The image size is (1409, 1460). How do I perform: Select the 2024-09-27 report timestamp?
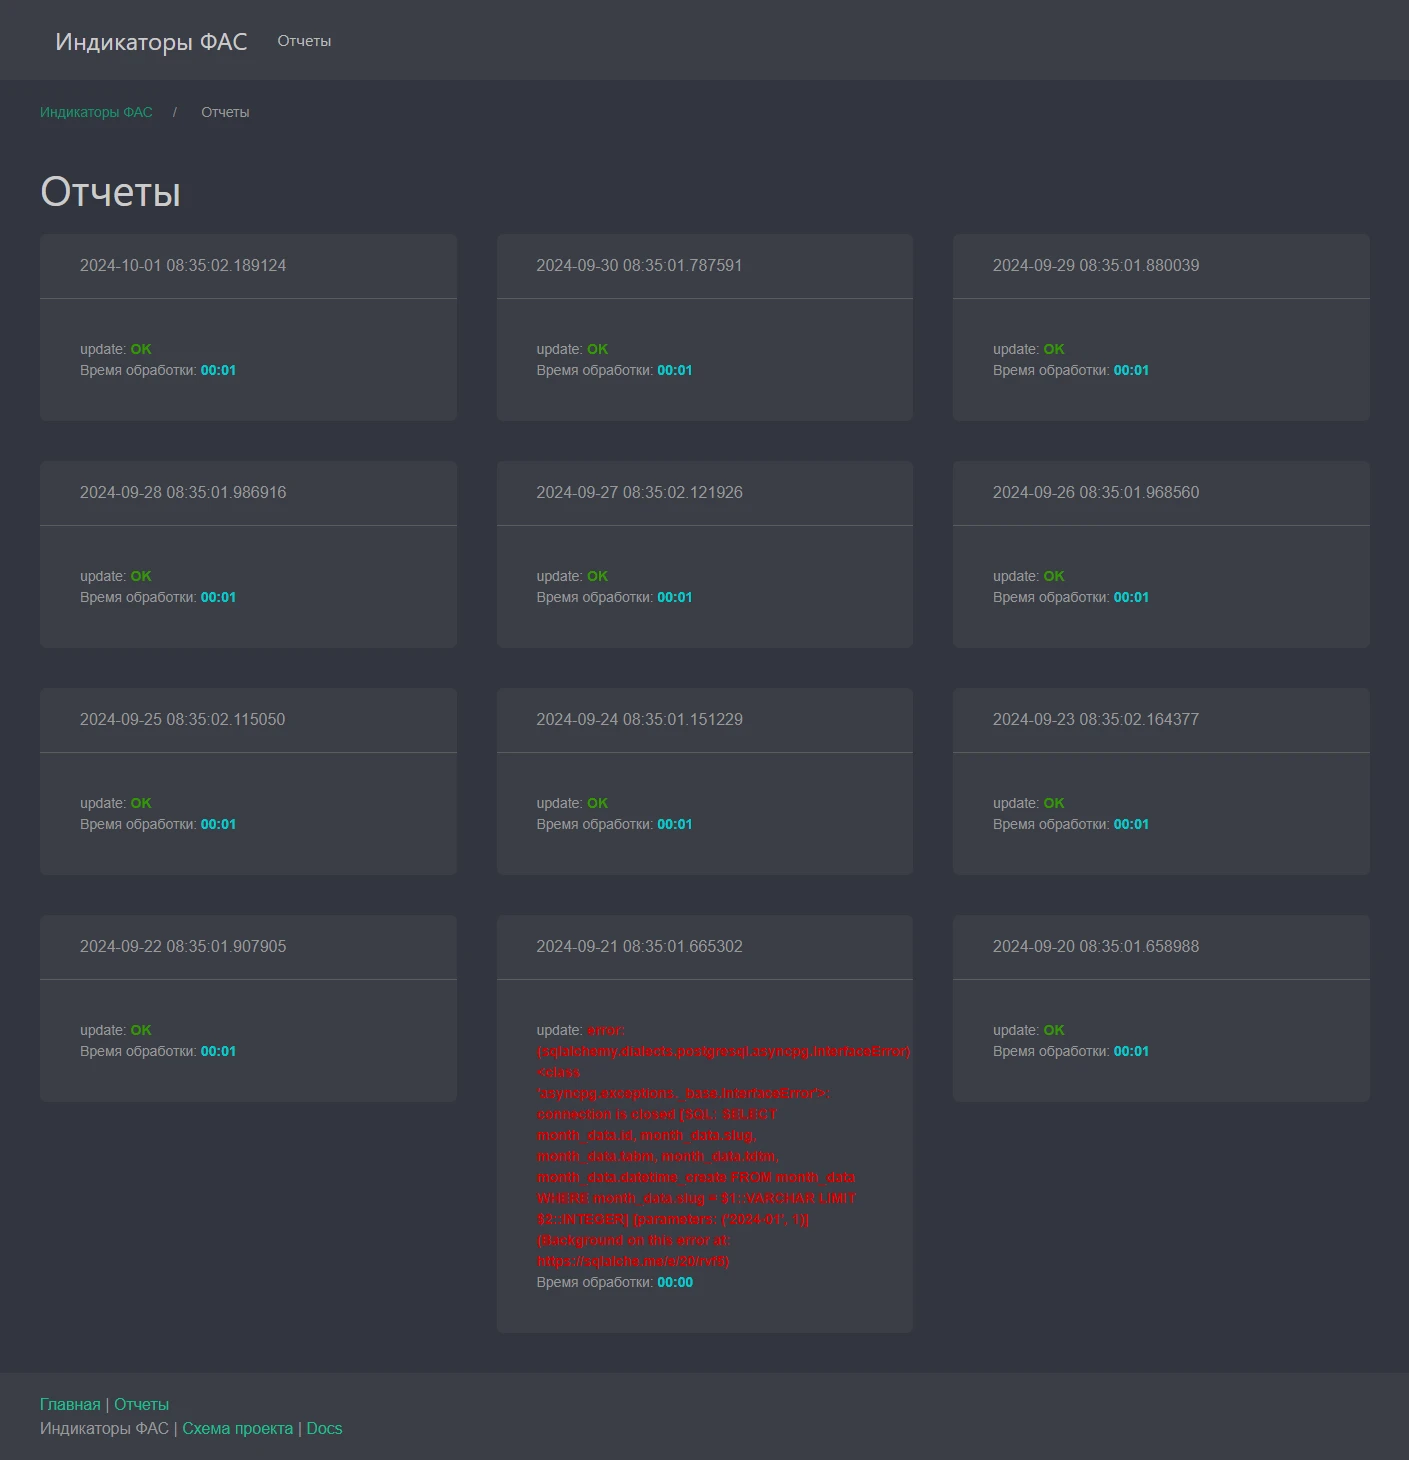639,492
